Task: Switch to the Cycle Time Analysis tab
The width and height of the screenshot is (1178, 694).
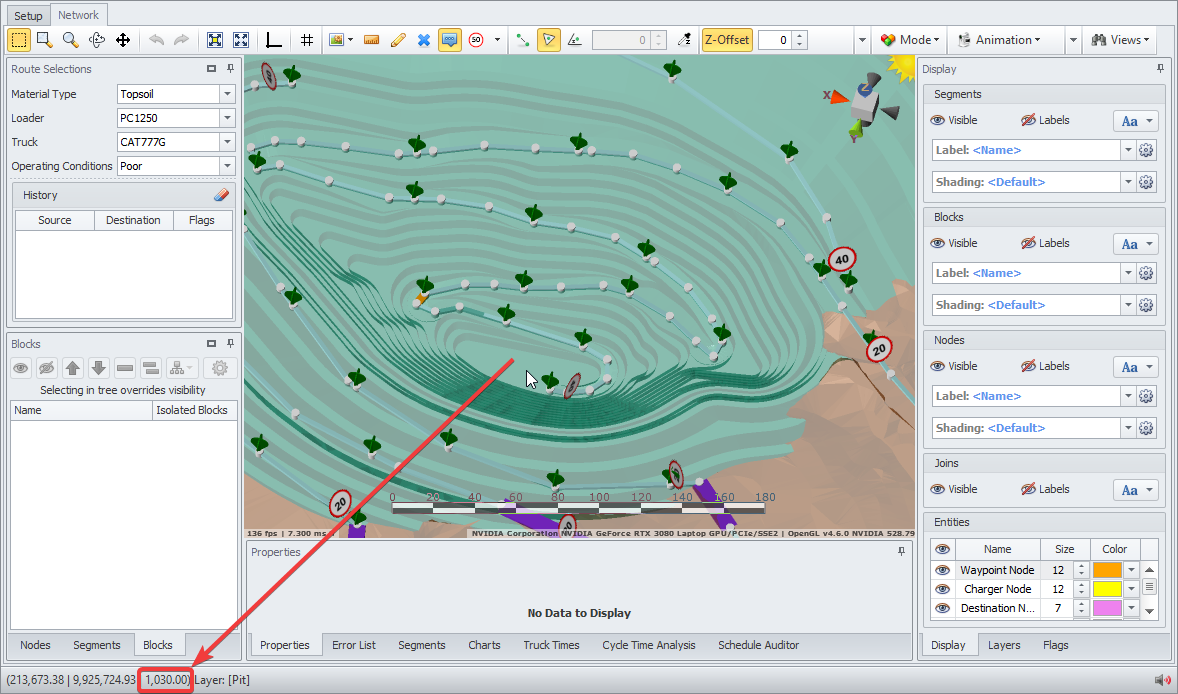Action: tap(648, 645)
